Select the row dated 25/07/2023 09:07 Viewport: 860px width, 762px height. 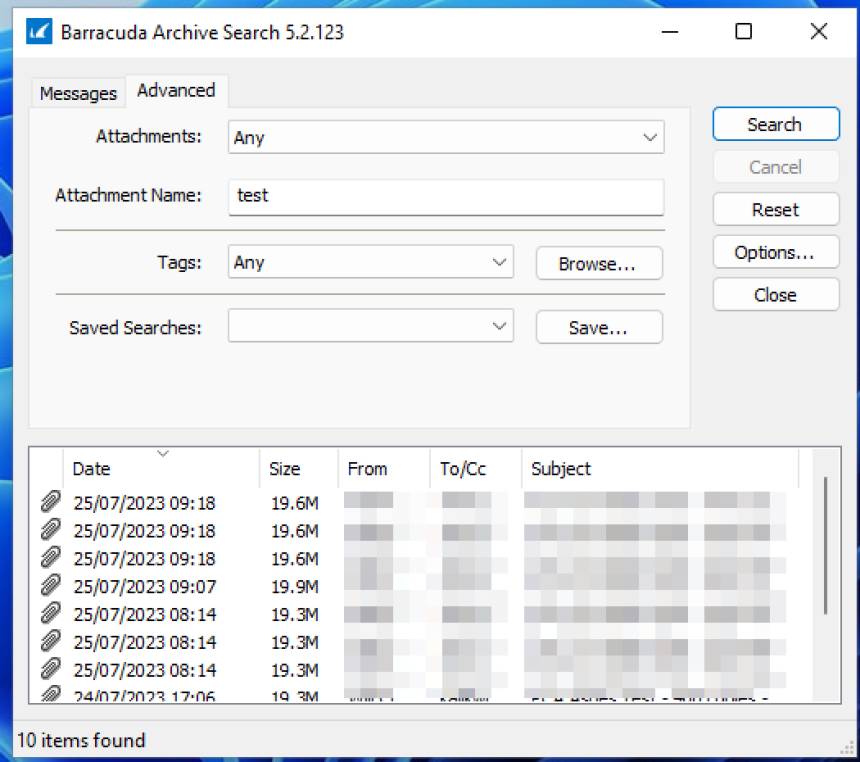click(415, 586)
